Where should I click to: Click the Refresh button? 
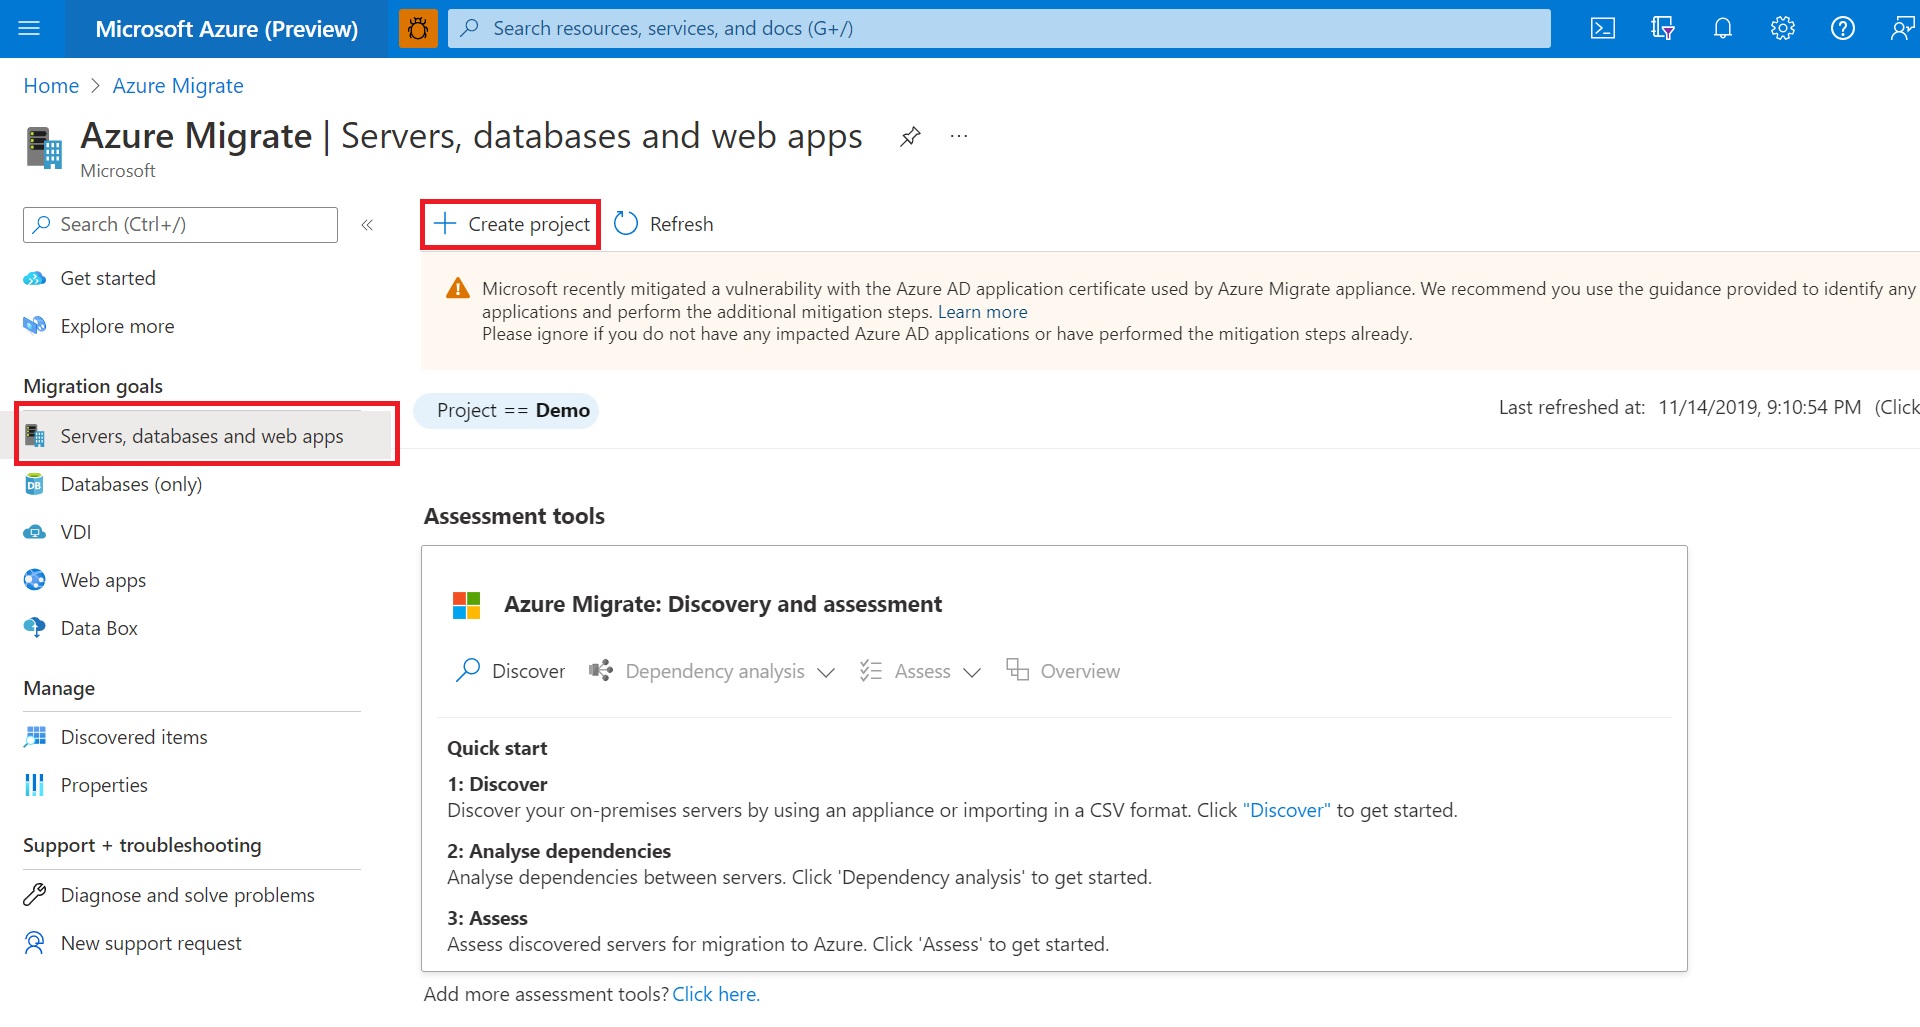664,224
